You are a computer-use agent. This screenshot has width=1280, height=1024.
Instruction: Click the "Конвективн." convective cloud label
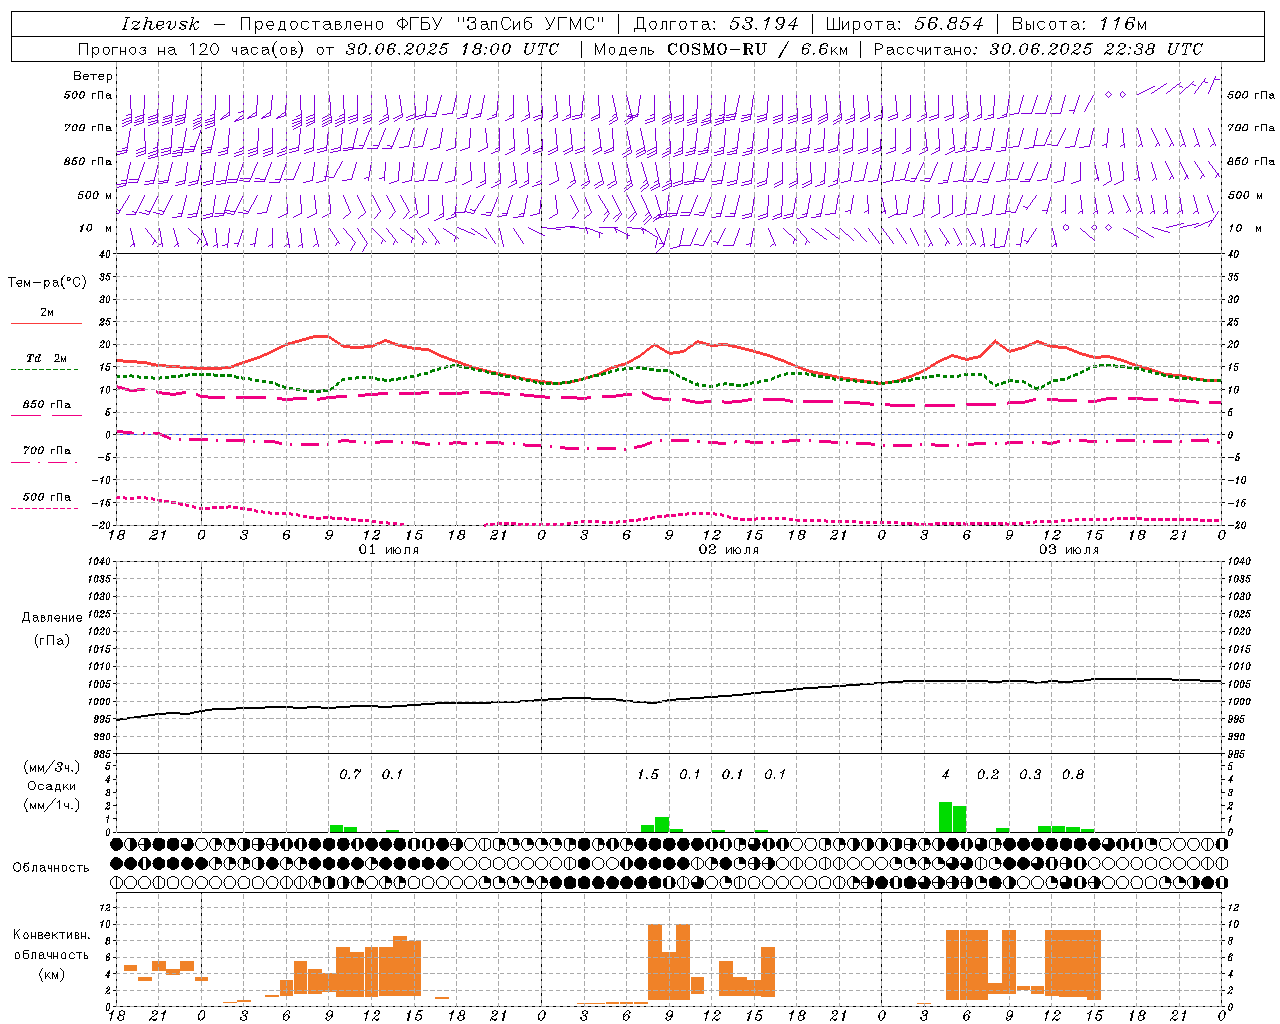(x=52, y=935)
